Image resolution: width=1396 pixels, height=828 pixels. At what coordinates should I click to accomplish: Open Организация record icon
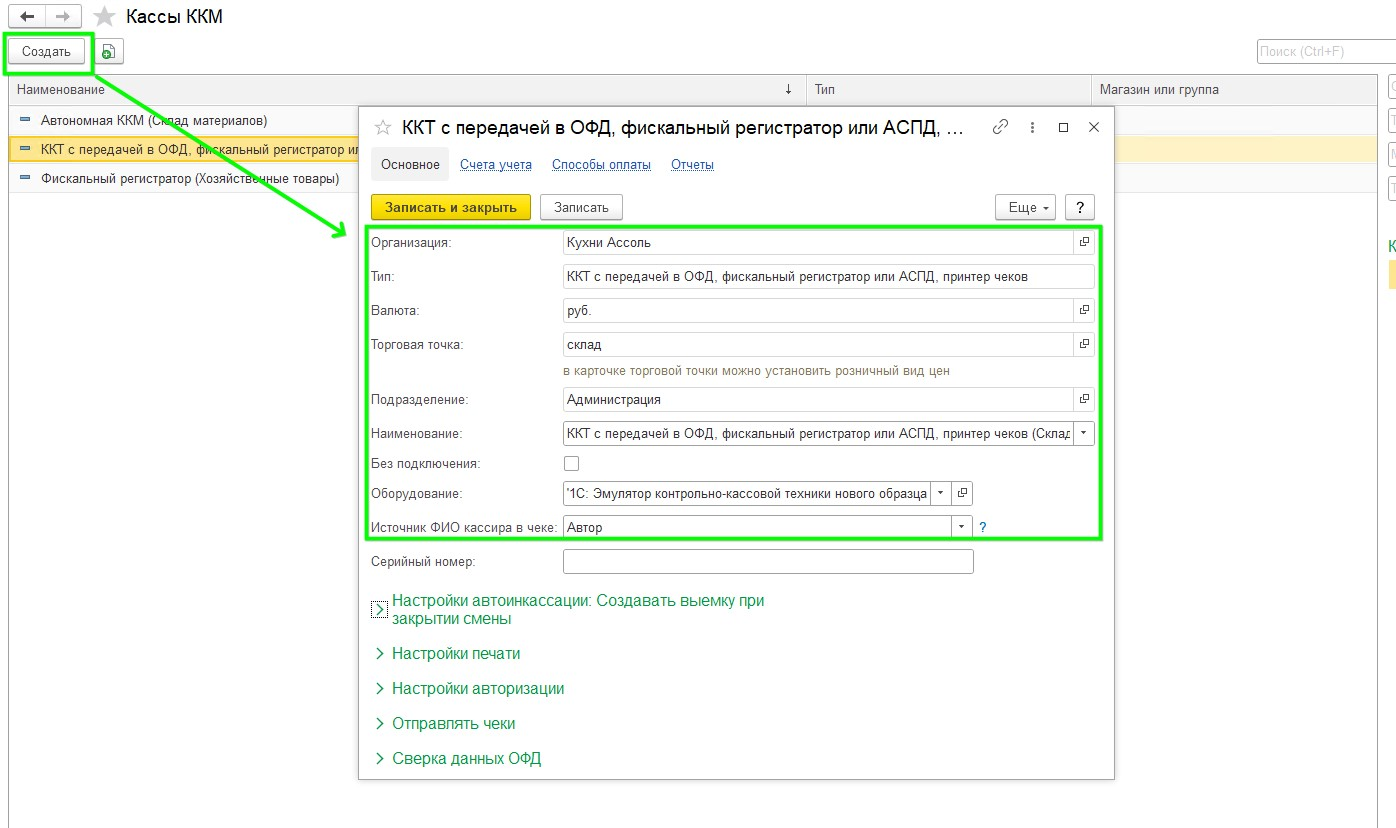point(1084,242)
